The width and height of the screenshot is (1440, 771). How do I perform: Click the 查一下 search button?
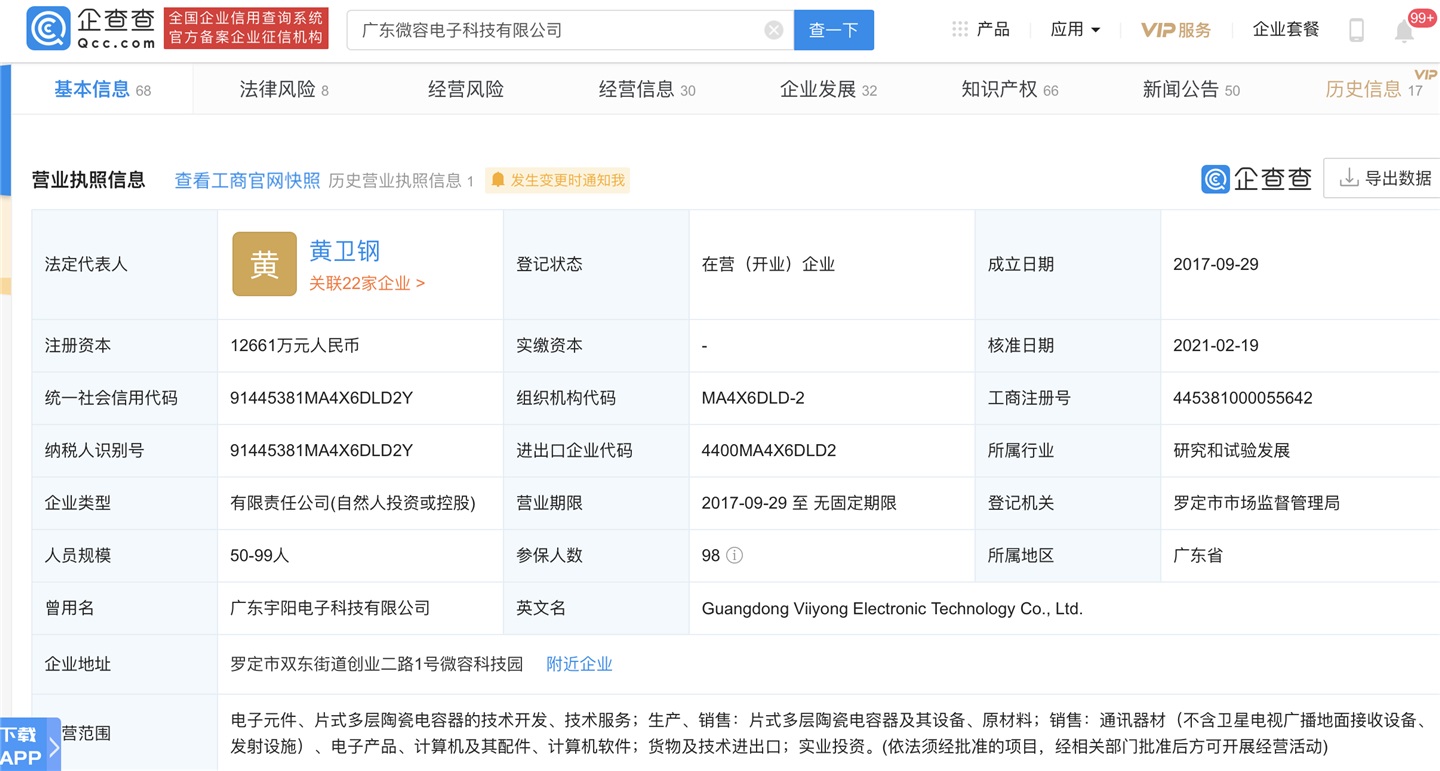tap(834, 30)
